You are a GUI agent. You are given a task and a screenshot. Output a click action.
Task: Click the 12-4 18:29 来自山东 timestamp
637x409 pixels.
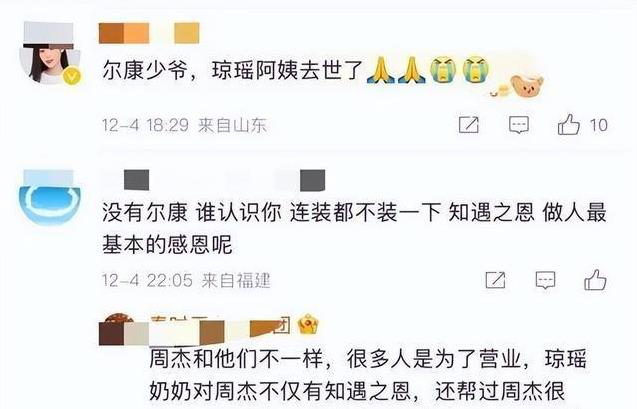(184, 125)
